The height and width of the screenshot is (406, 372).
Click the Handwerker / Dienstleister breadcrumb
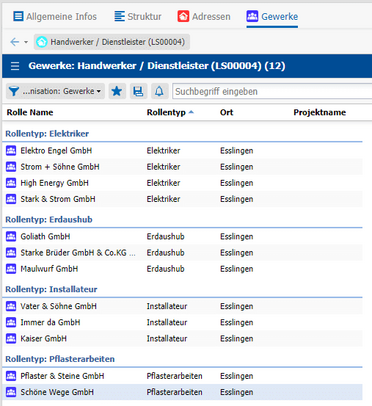tap(112, 42)
